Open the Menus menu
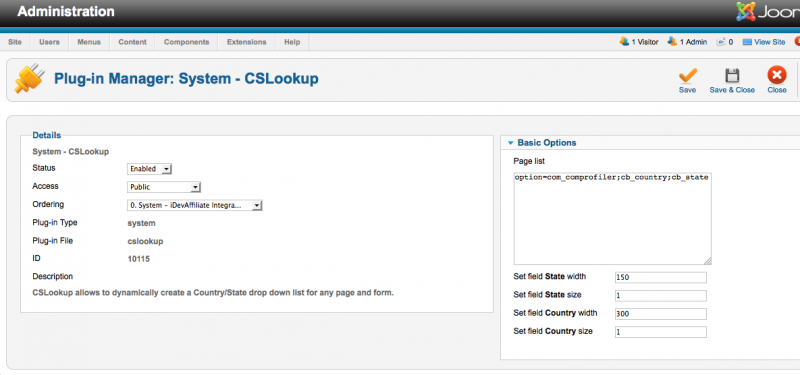The width and height of the screenshot is (800, 375). [89, 42]
